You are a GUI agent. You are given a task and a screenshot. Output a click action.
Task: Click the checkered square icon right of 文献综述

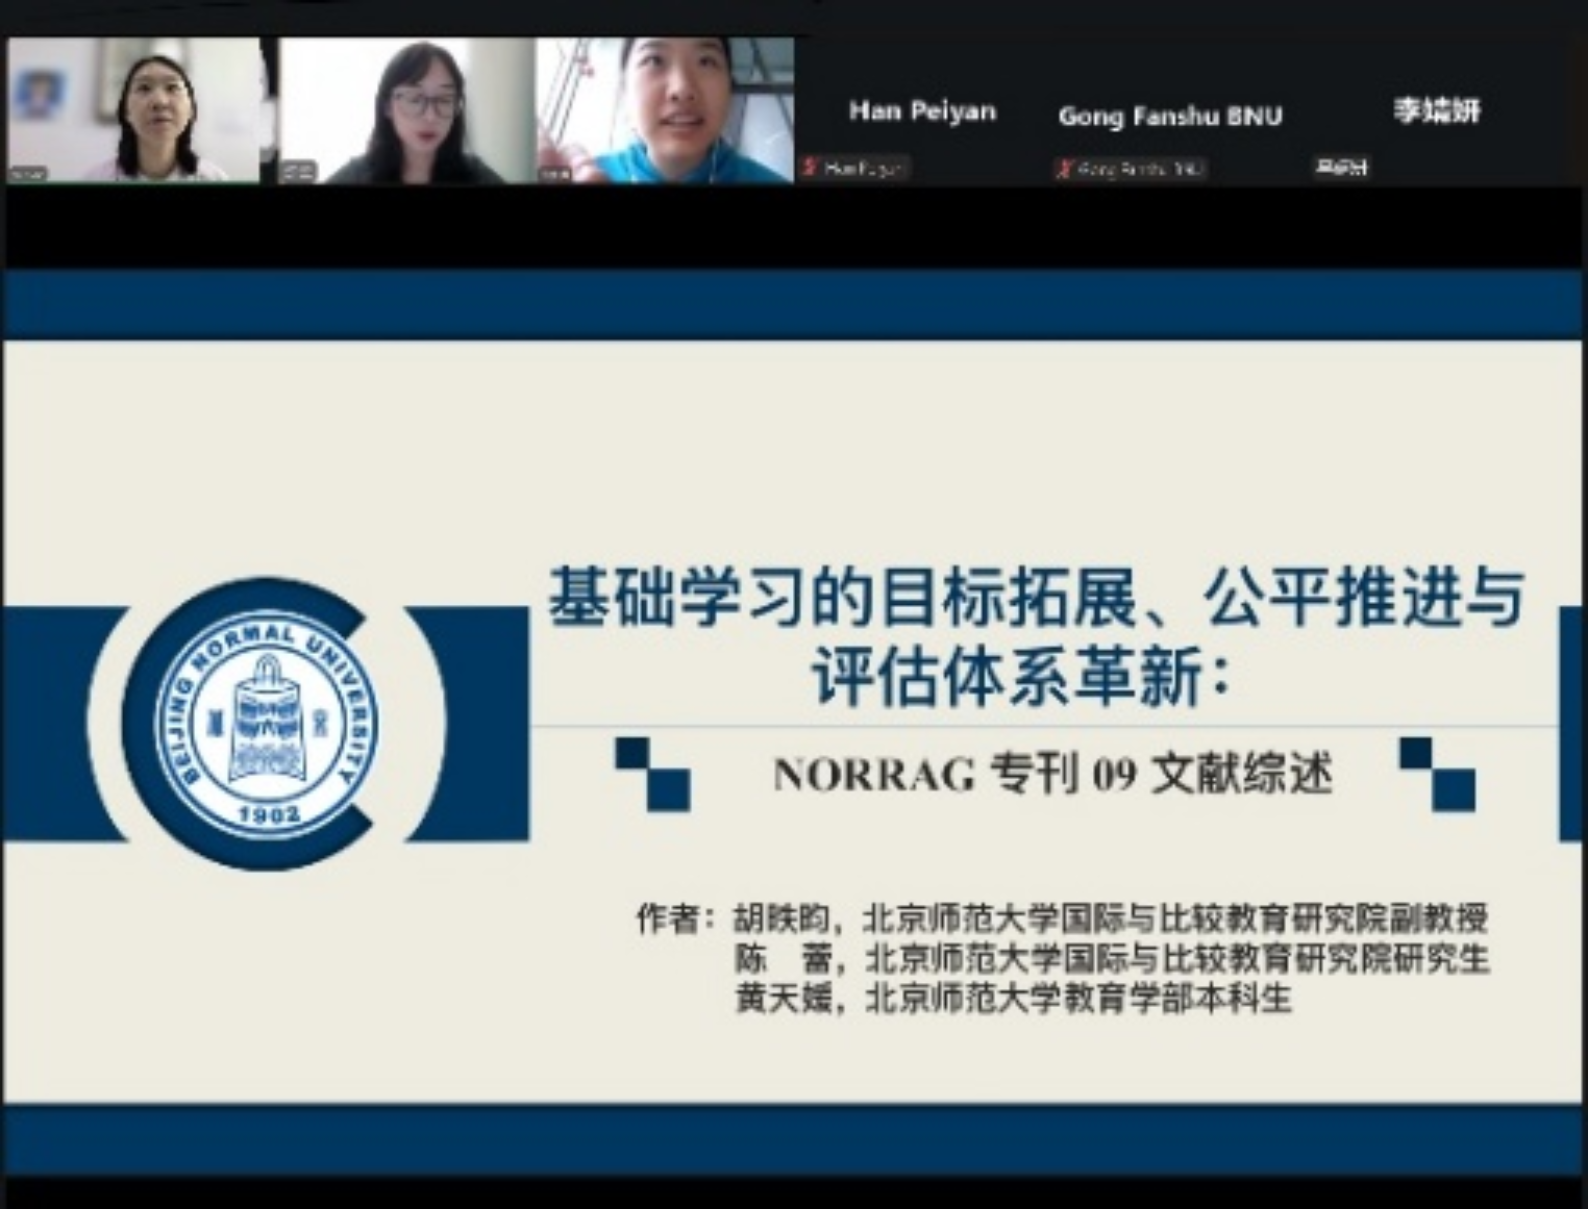coord(1437,773)
